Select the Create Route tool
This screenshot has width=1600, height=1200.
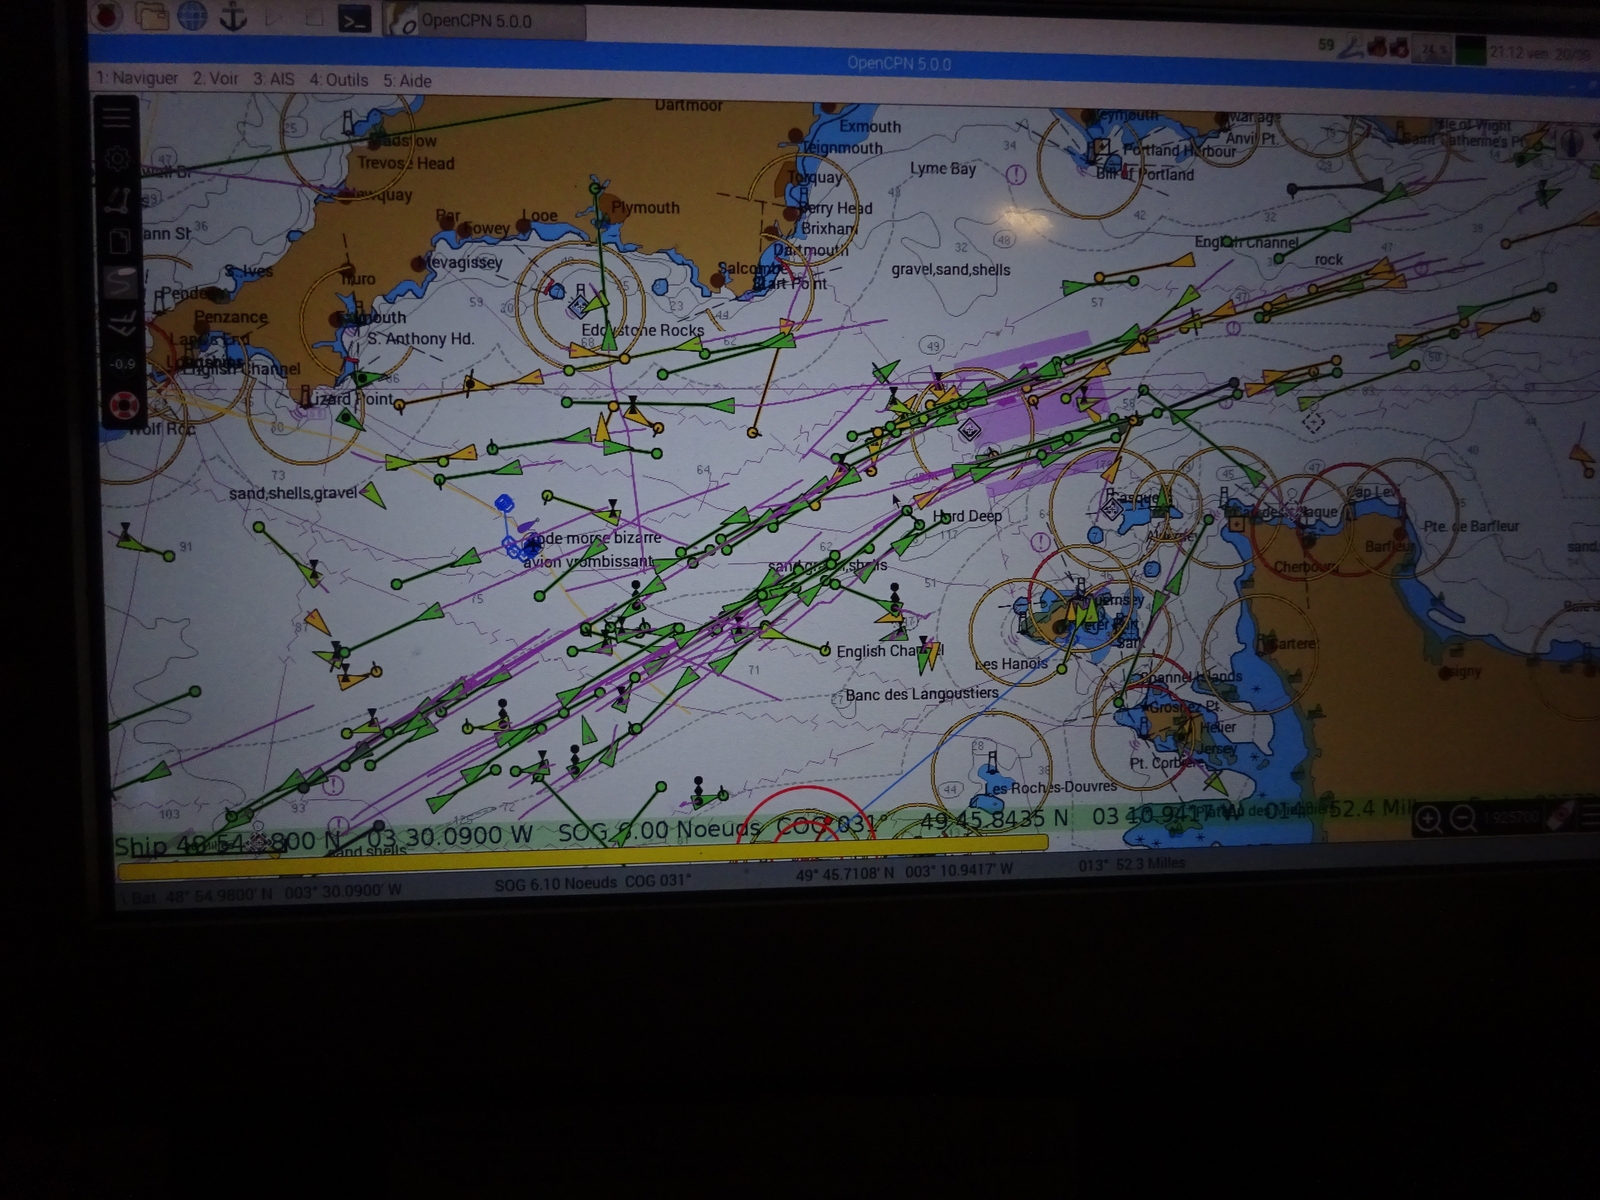tap(119, 200)
